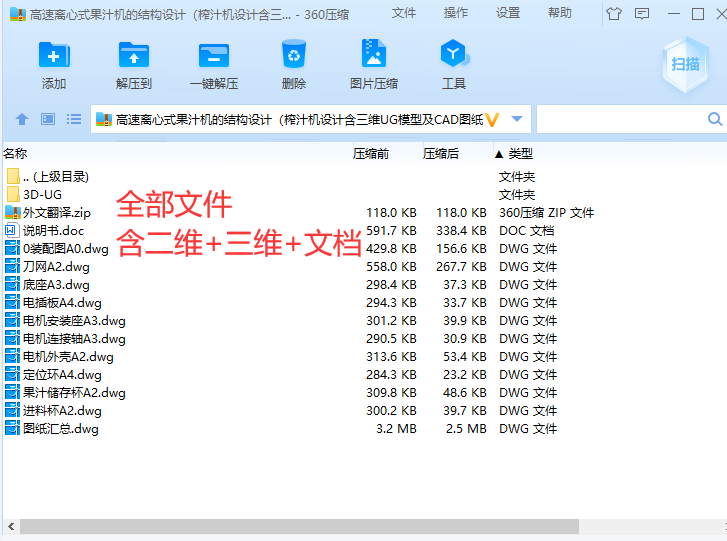This screenshot has width=727, height=541.
Task: Open the 文件 menu
Action: point(403,13)
